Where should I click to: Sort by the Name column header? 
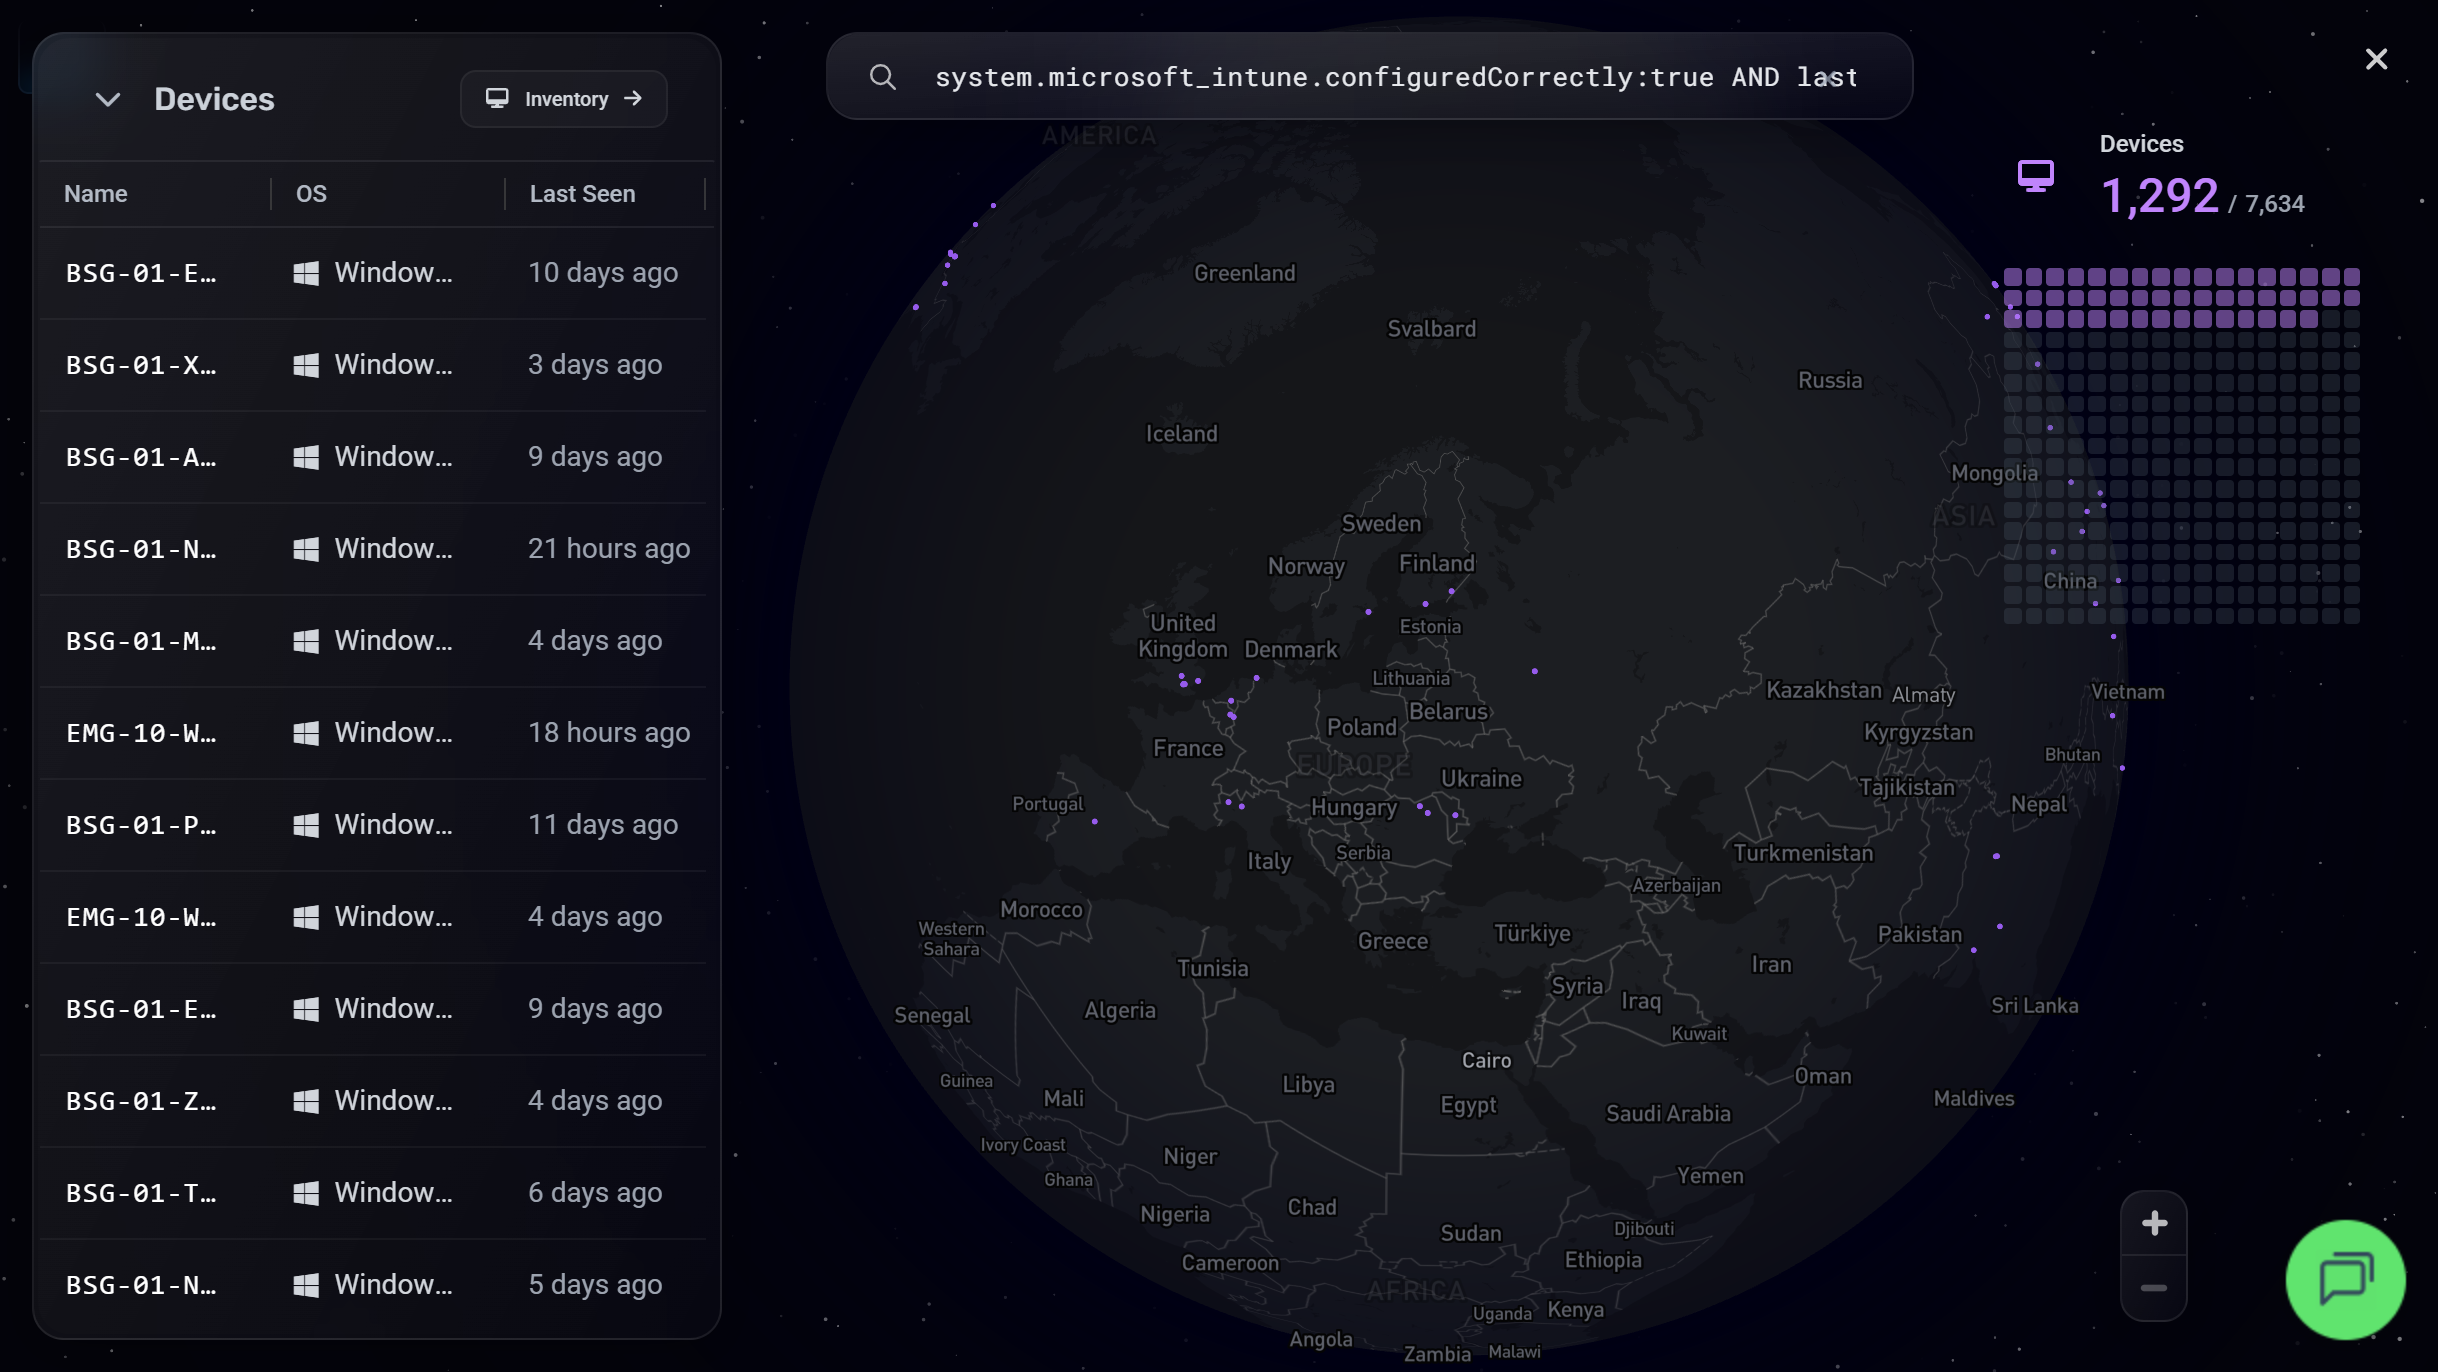96,194
